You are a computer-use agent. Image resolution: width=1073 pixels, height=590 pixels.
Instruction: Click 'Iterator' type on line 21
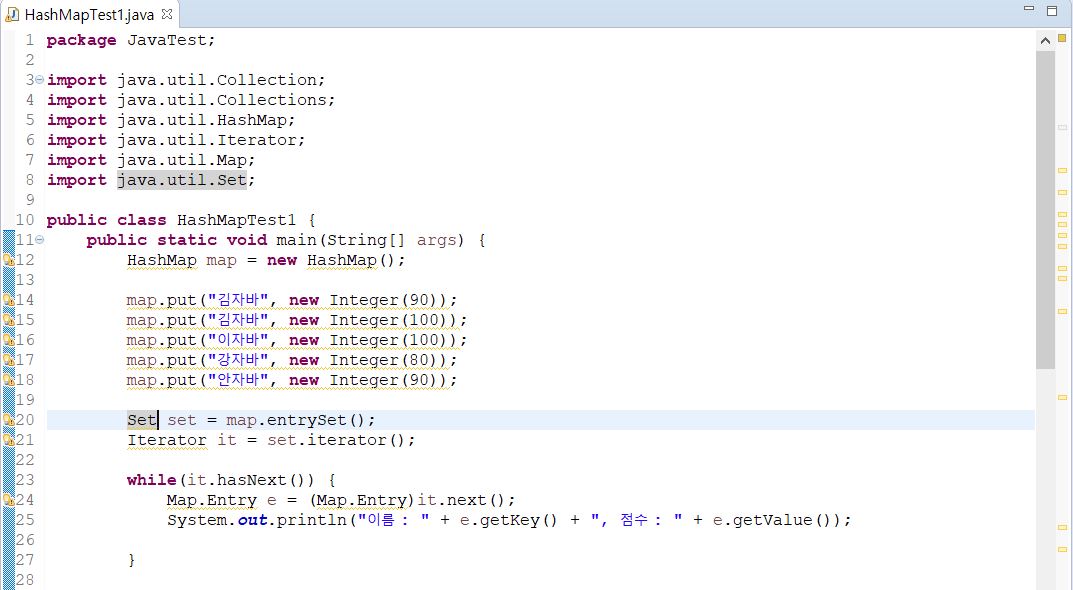click(166, 440)
